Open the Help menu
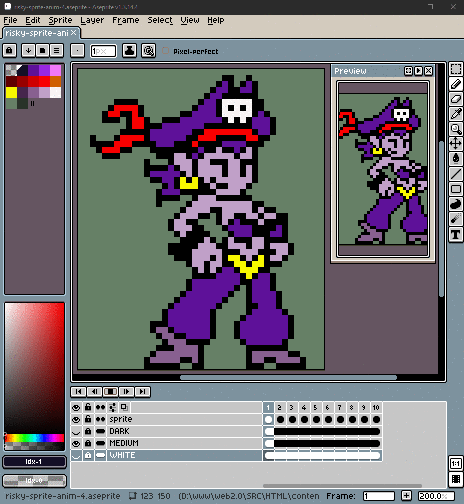This screenshot has width=464, height=504. 216,20
